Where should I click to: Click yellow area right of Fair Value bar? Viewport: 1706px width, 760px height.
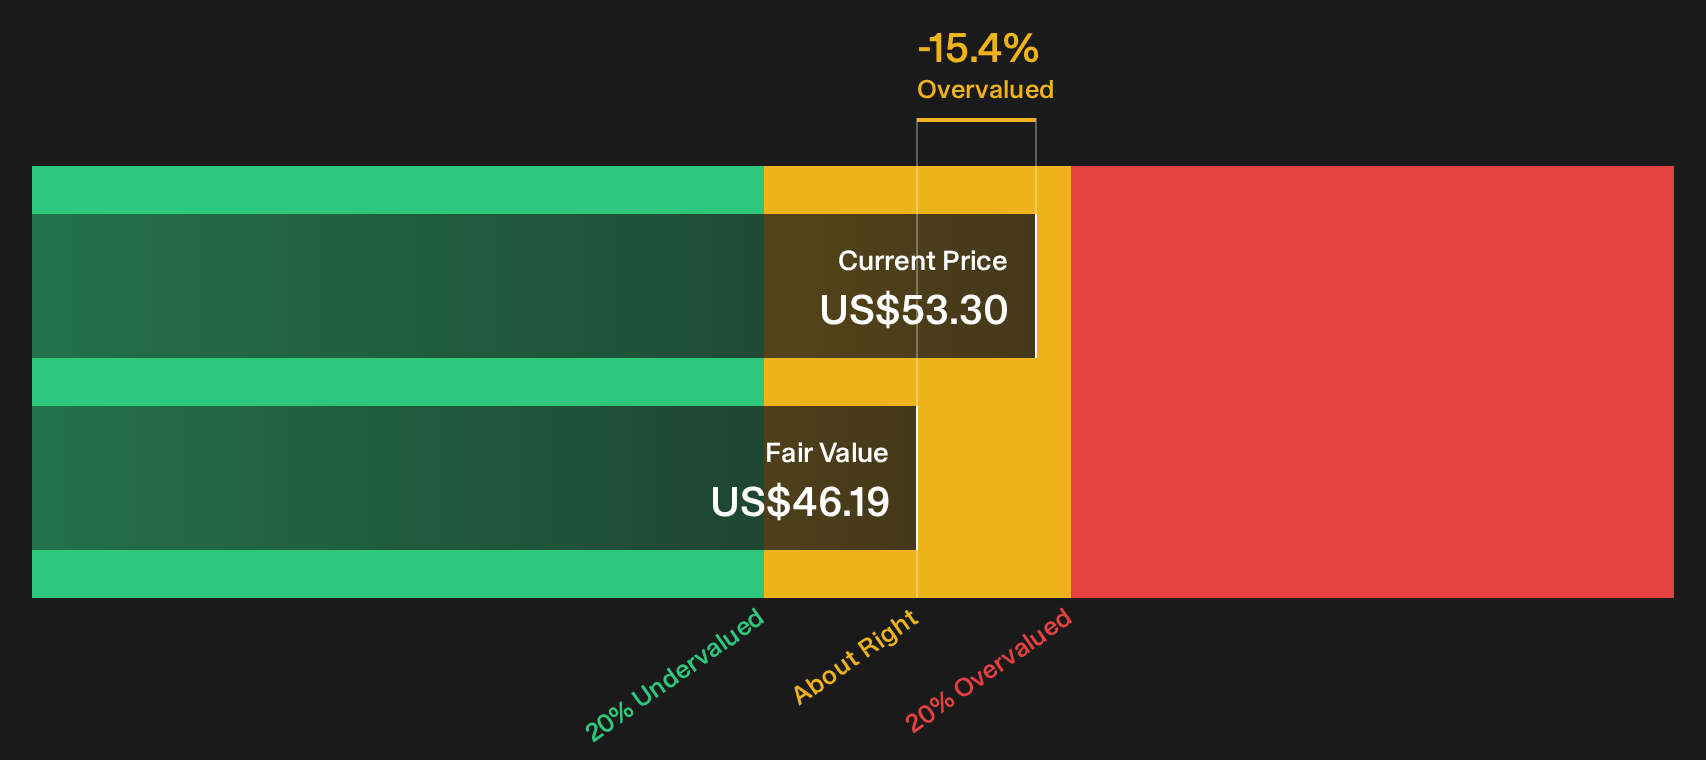pos(994,478)
